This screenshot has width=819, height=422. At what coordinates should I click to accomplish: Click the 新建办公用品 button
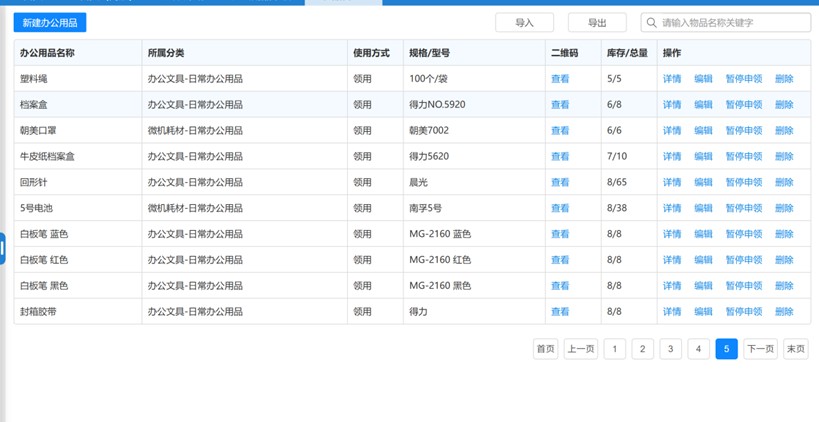[x=49, y=23]
